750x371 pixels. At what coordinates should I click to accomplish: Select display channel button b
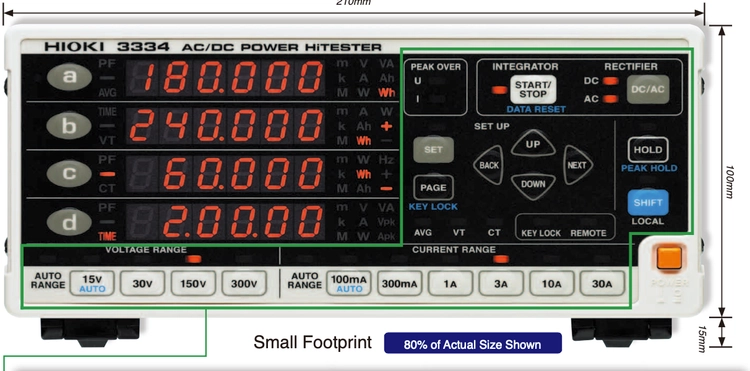(69, 126)
